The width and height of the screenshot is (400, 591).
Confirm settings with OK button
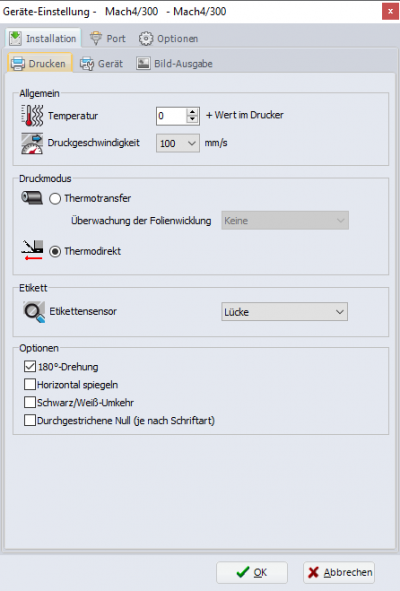tap(252, 573)
